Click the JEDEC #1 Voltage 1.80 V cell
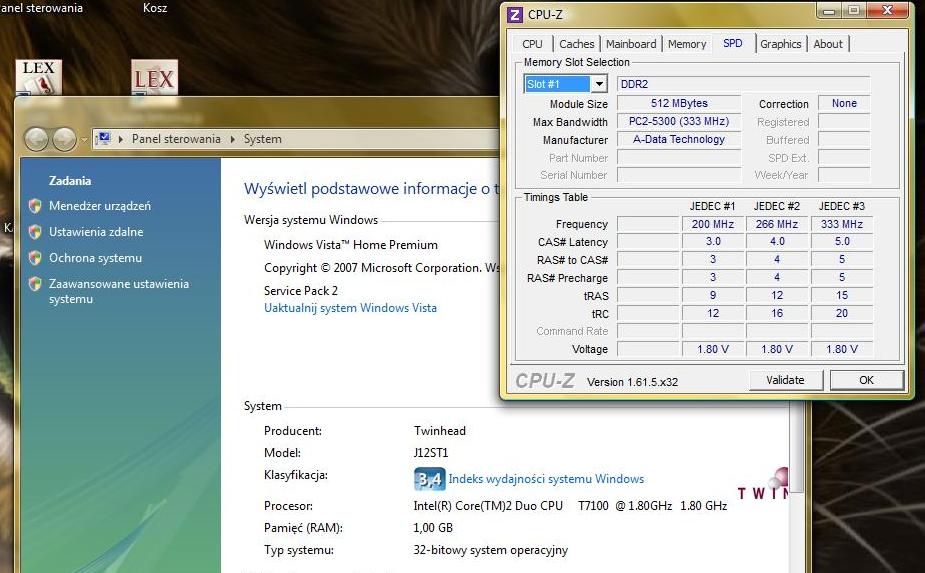 pyautogui.click(x=713, y=349)
